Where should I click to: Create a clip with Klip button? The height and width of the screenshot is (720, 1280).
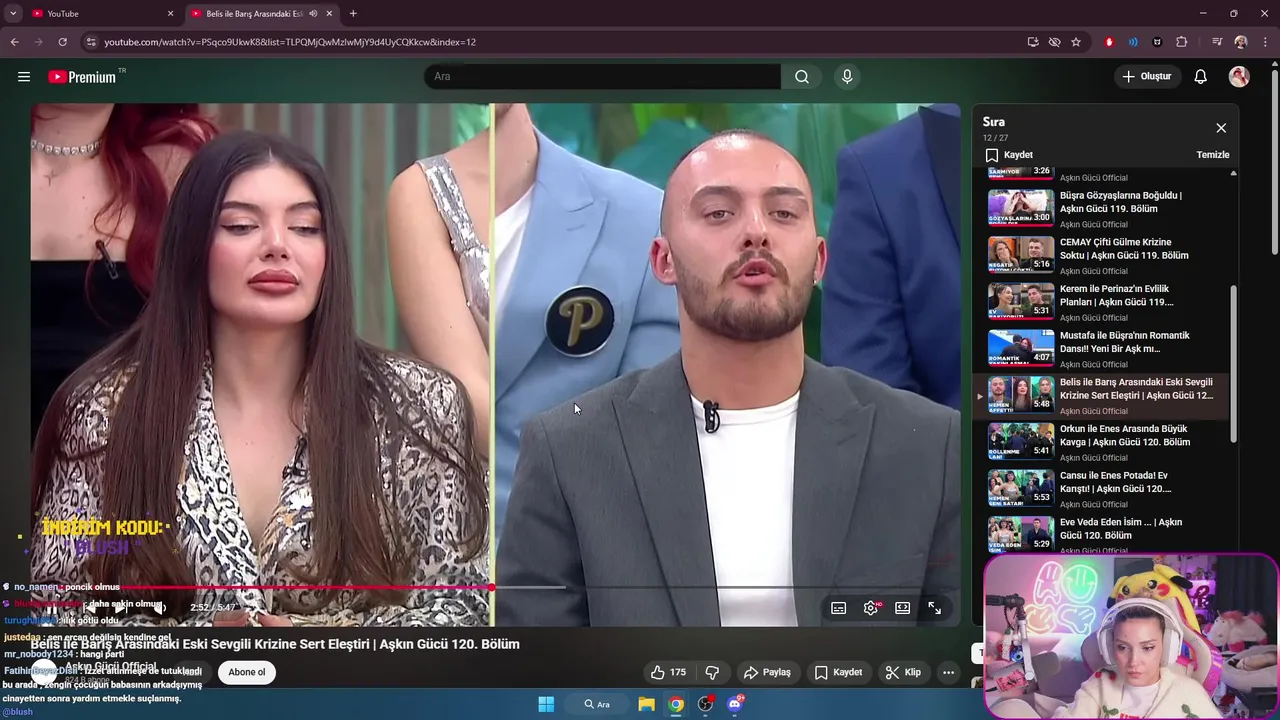tap(902, 672)
